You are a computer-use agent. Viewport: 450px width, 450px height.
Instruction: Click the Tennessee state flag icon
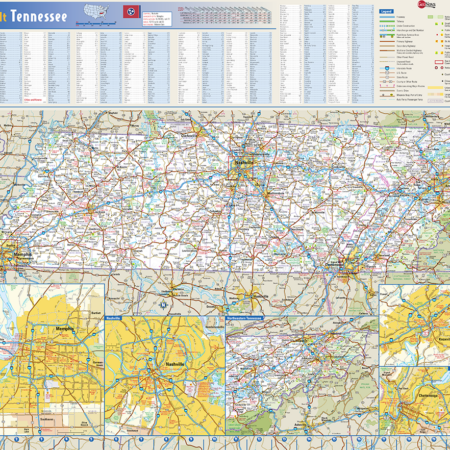(x=131, y=12)
